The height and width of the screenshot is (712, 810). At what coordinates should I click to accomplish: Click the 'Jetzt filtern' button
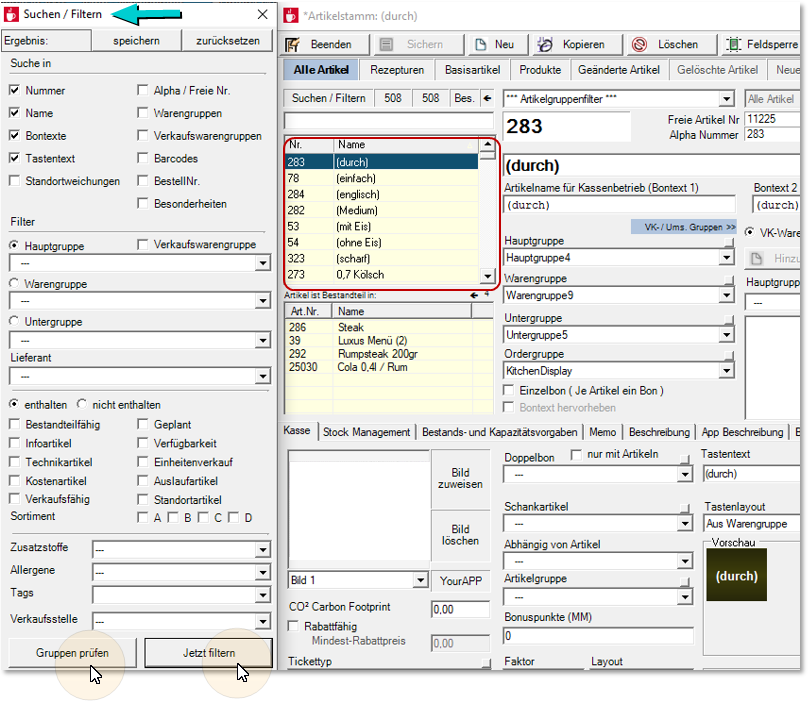(x=209, y=653)
